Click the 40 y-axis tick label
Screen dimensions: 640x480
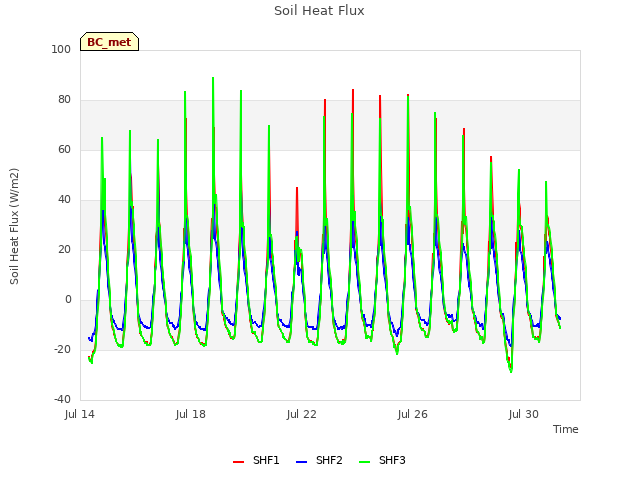pos(64,200)
